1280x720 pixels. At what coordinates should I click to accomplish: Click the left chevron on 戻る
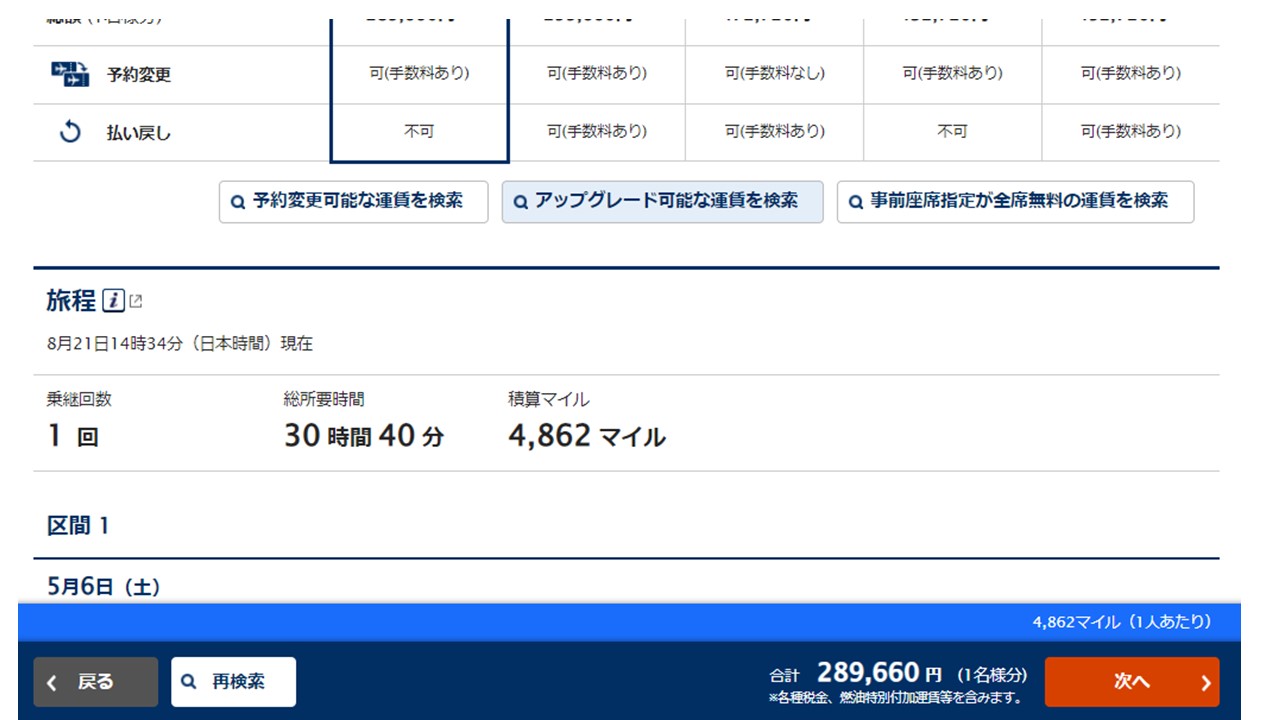click(52, 682)
